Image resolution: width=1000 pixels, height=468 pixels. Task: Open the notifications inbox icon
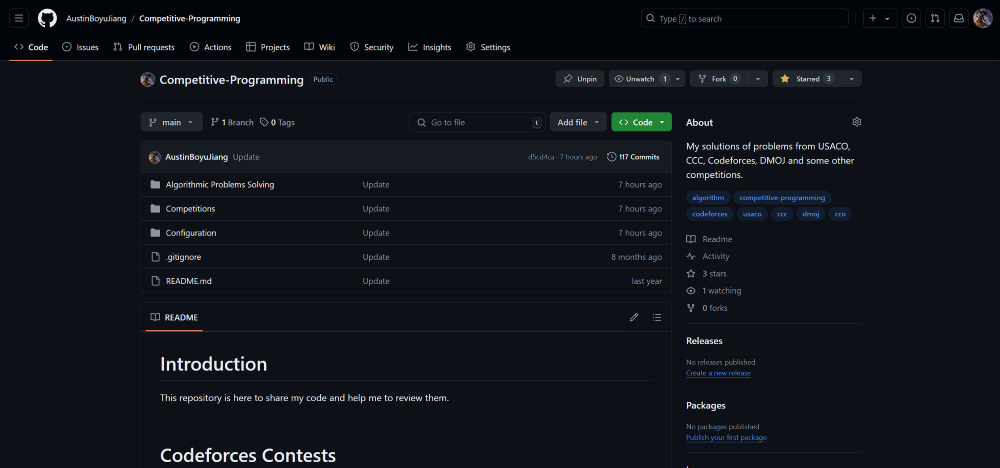click(x=958, y=18)
